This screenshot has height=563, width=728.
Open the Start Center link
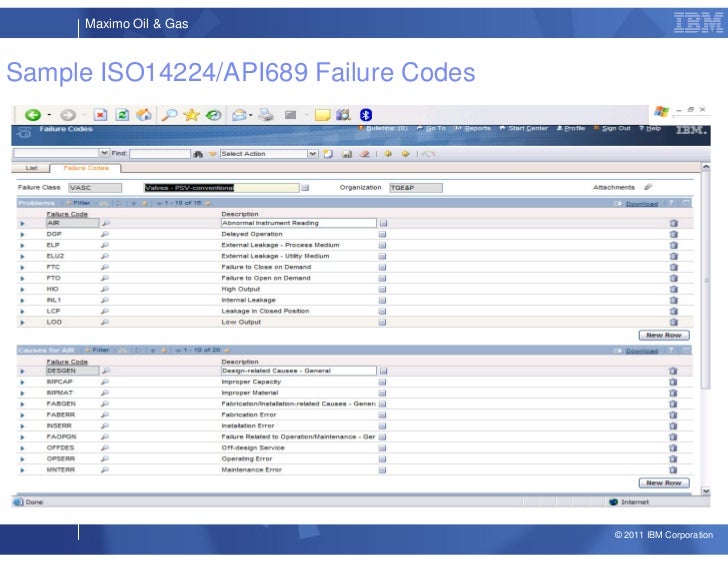[524, 128]
